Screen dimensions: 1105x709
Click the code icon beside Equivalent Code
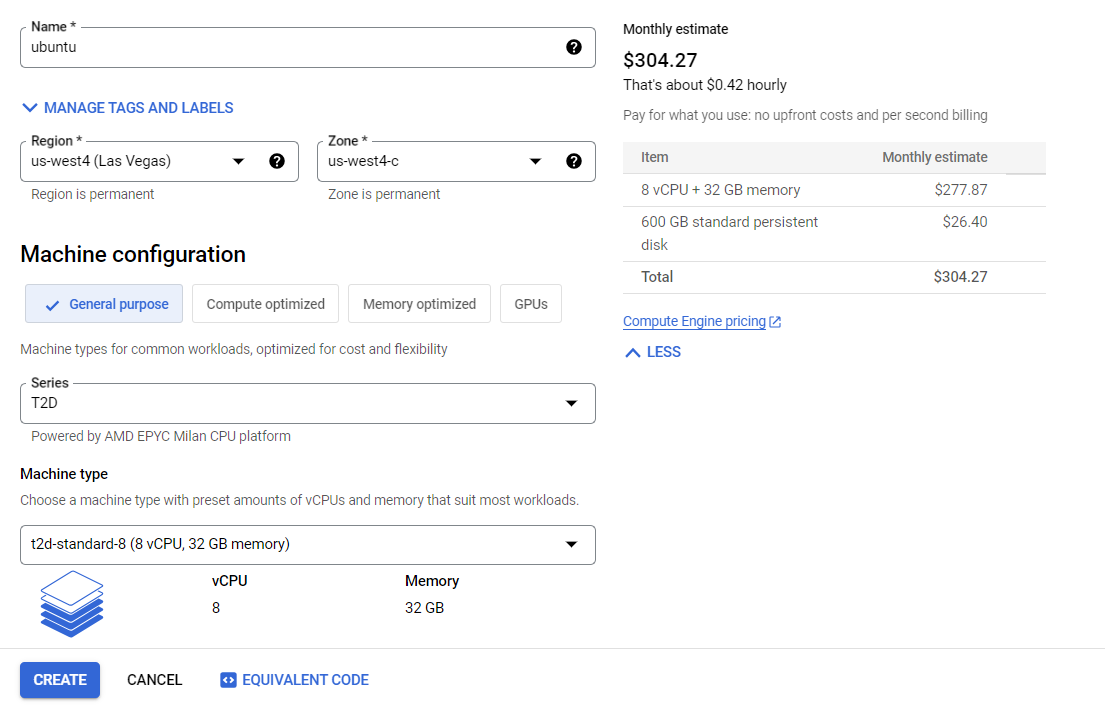pyautogui.click(x=229, y=680)
